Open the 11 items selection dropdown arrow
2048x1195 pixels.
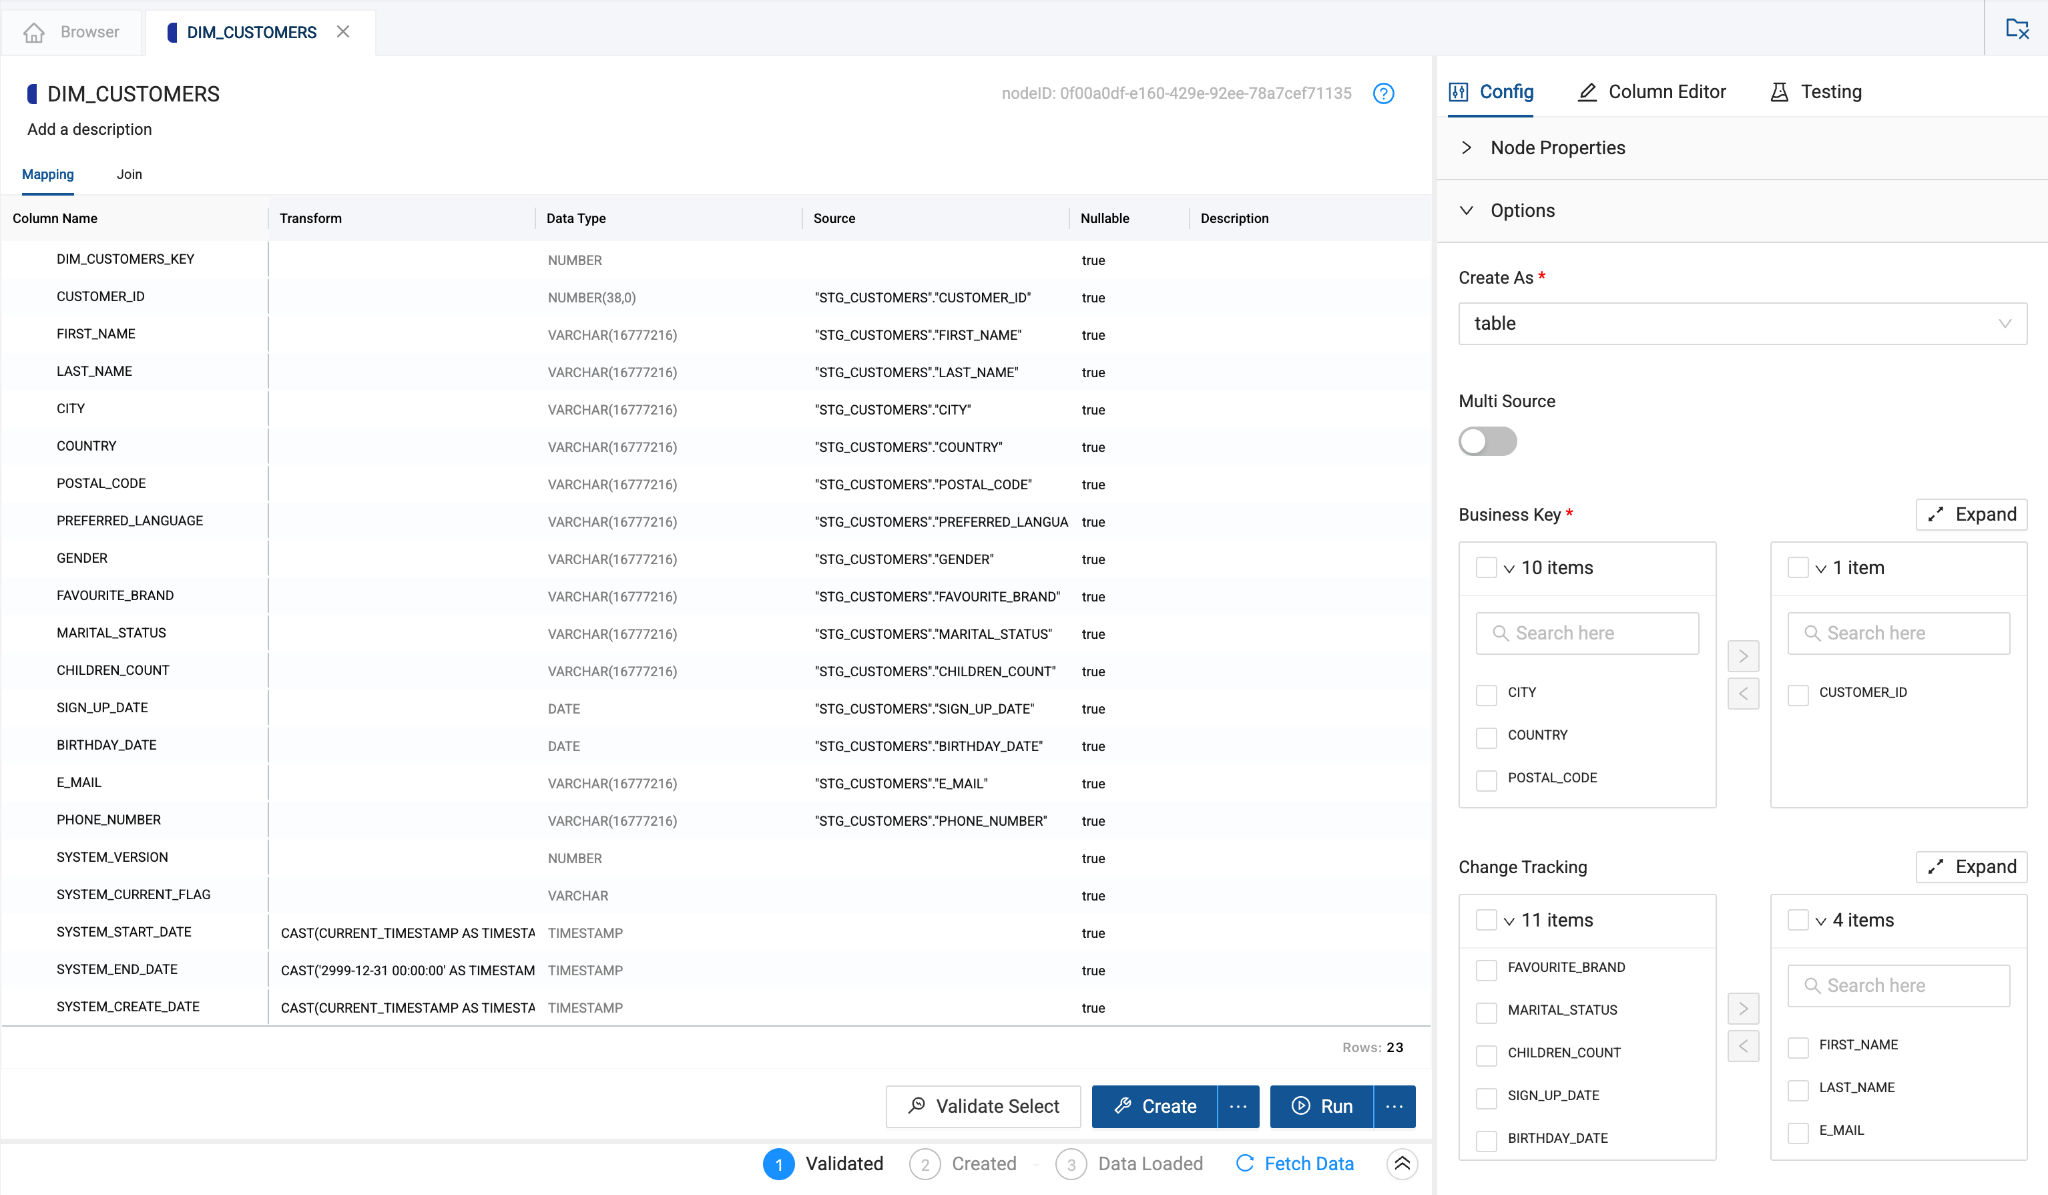(1509, 921)
